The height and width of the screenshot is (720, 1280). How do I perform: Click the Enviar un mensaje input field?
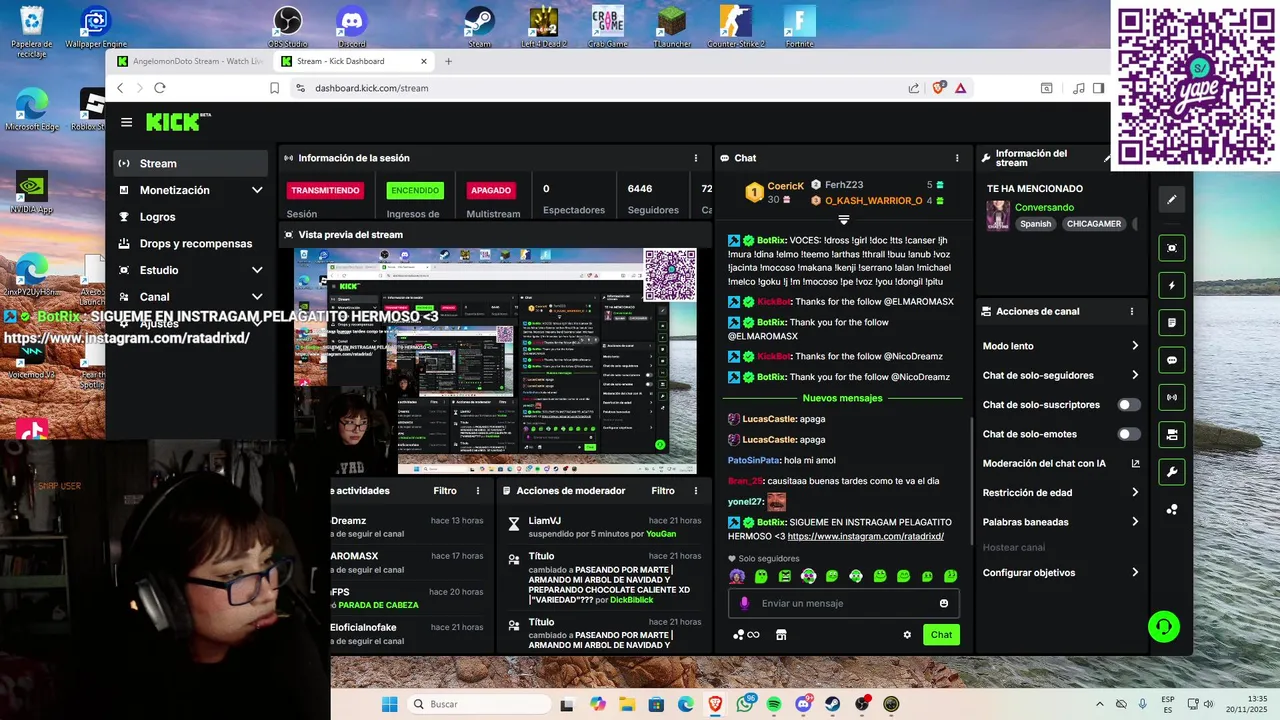[x=844, y=603]
